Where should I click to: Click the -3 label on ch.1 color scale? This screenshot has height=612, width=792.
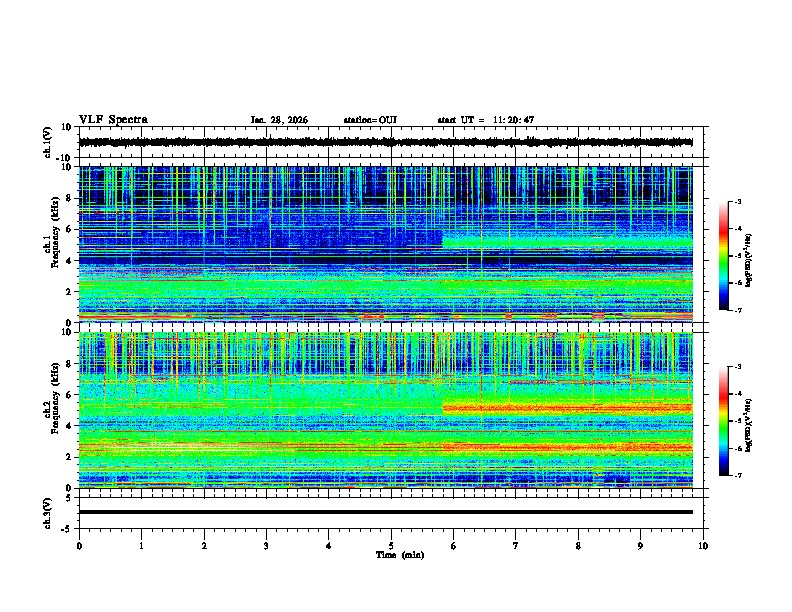[x=738, y=202]
